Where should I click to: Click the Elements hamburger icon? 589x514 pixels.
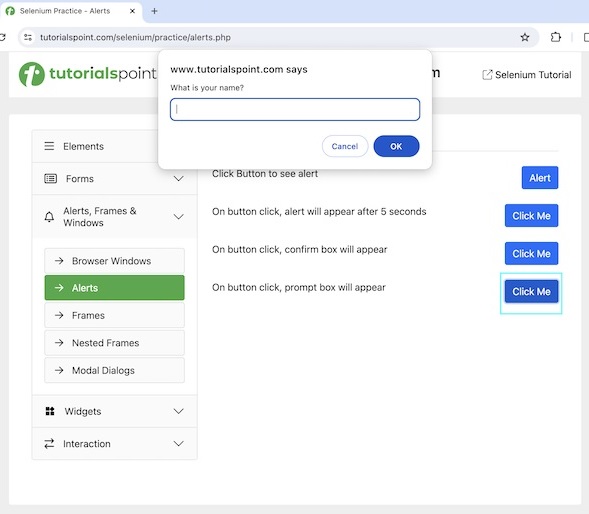[49, 146]
